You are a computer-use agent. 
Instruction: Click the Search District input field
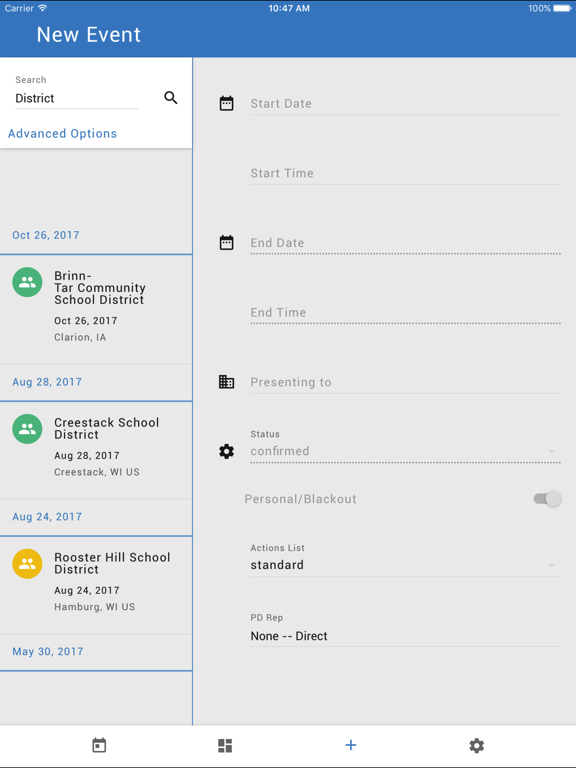pyautogui.click(x=76, y=98)
